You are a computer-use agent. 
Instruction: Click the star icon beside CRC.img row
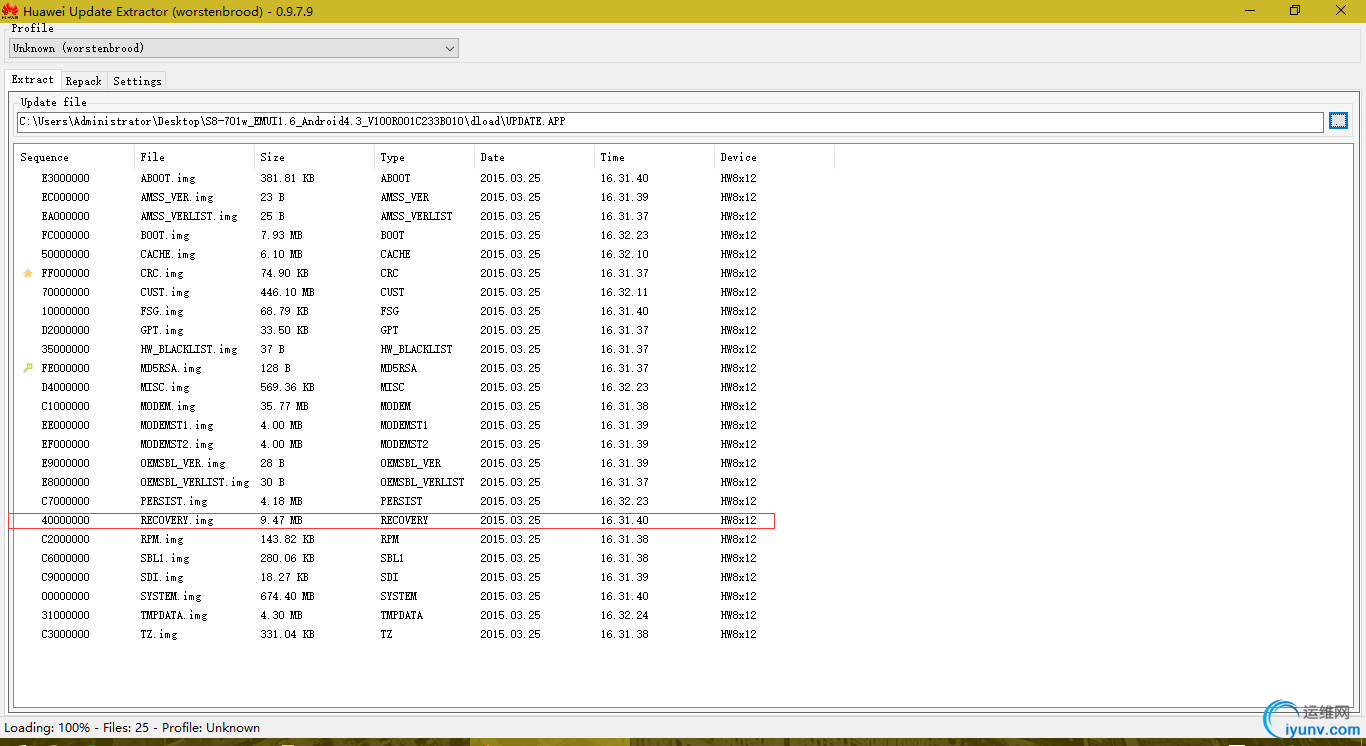click(28, 273)
